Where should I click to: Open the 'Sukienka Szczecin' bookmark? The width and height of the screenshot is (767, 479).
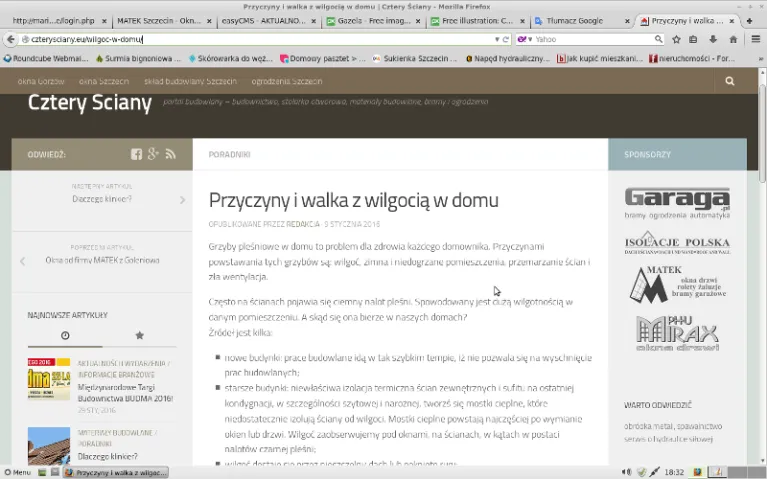tap(415, 58)
